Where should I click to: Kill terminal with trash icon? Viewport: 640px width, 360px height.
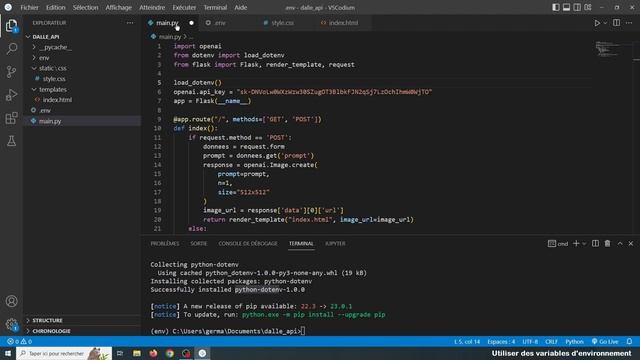[607, 243]
